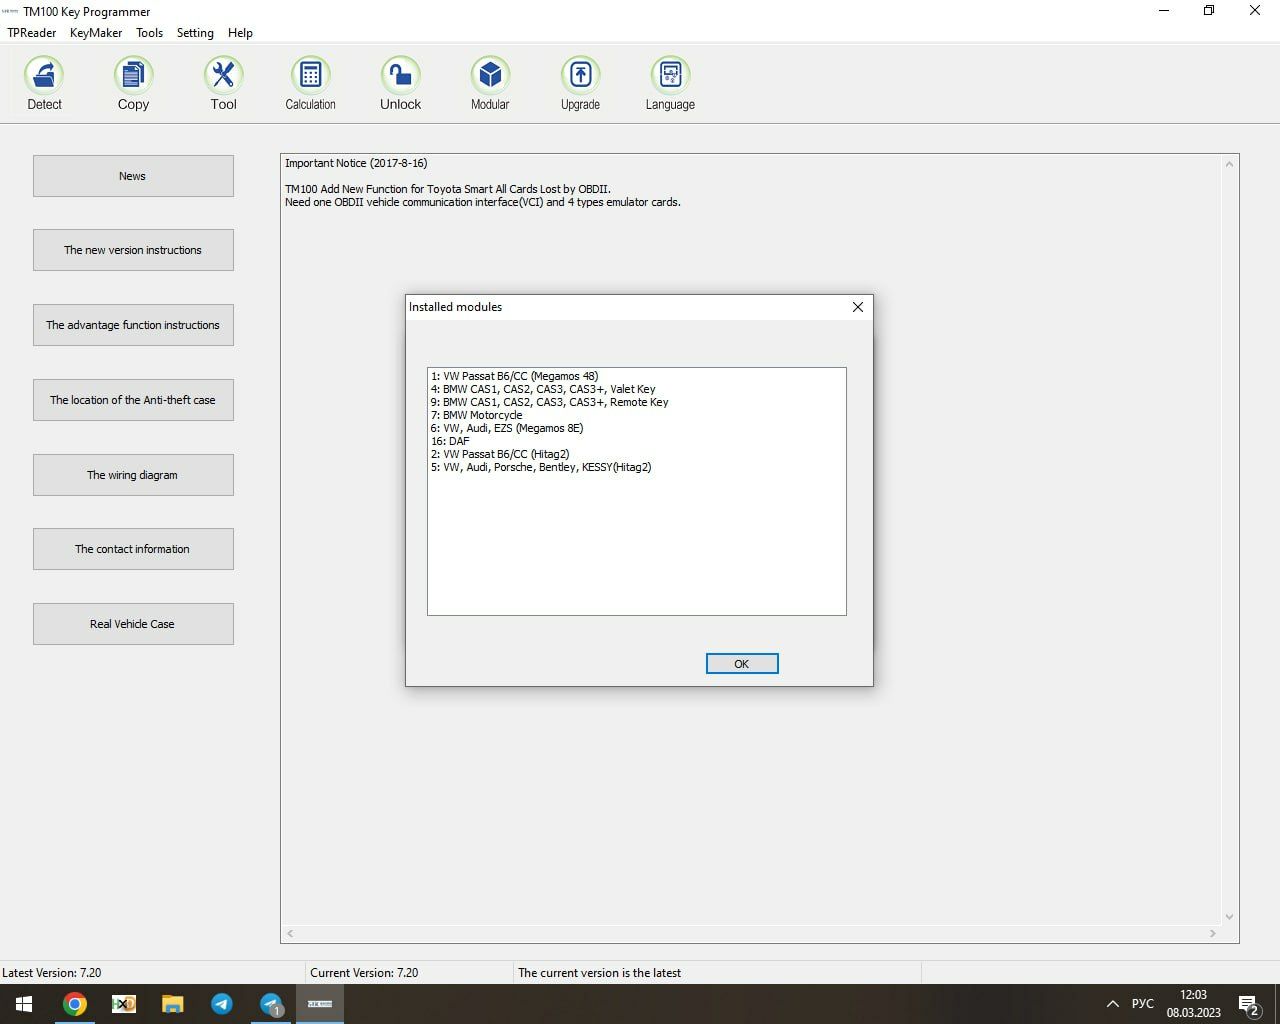
Task: Close the Installed modules dialog
Action: (857, 307)
